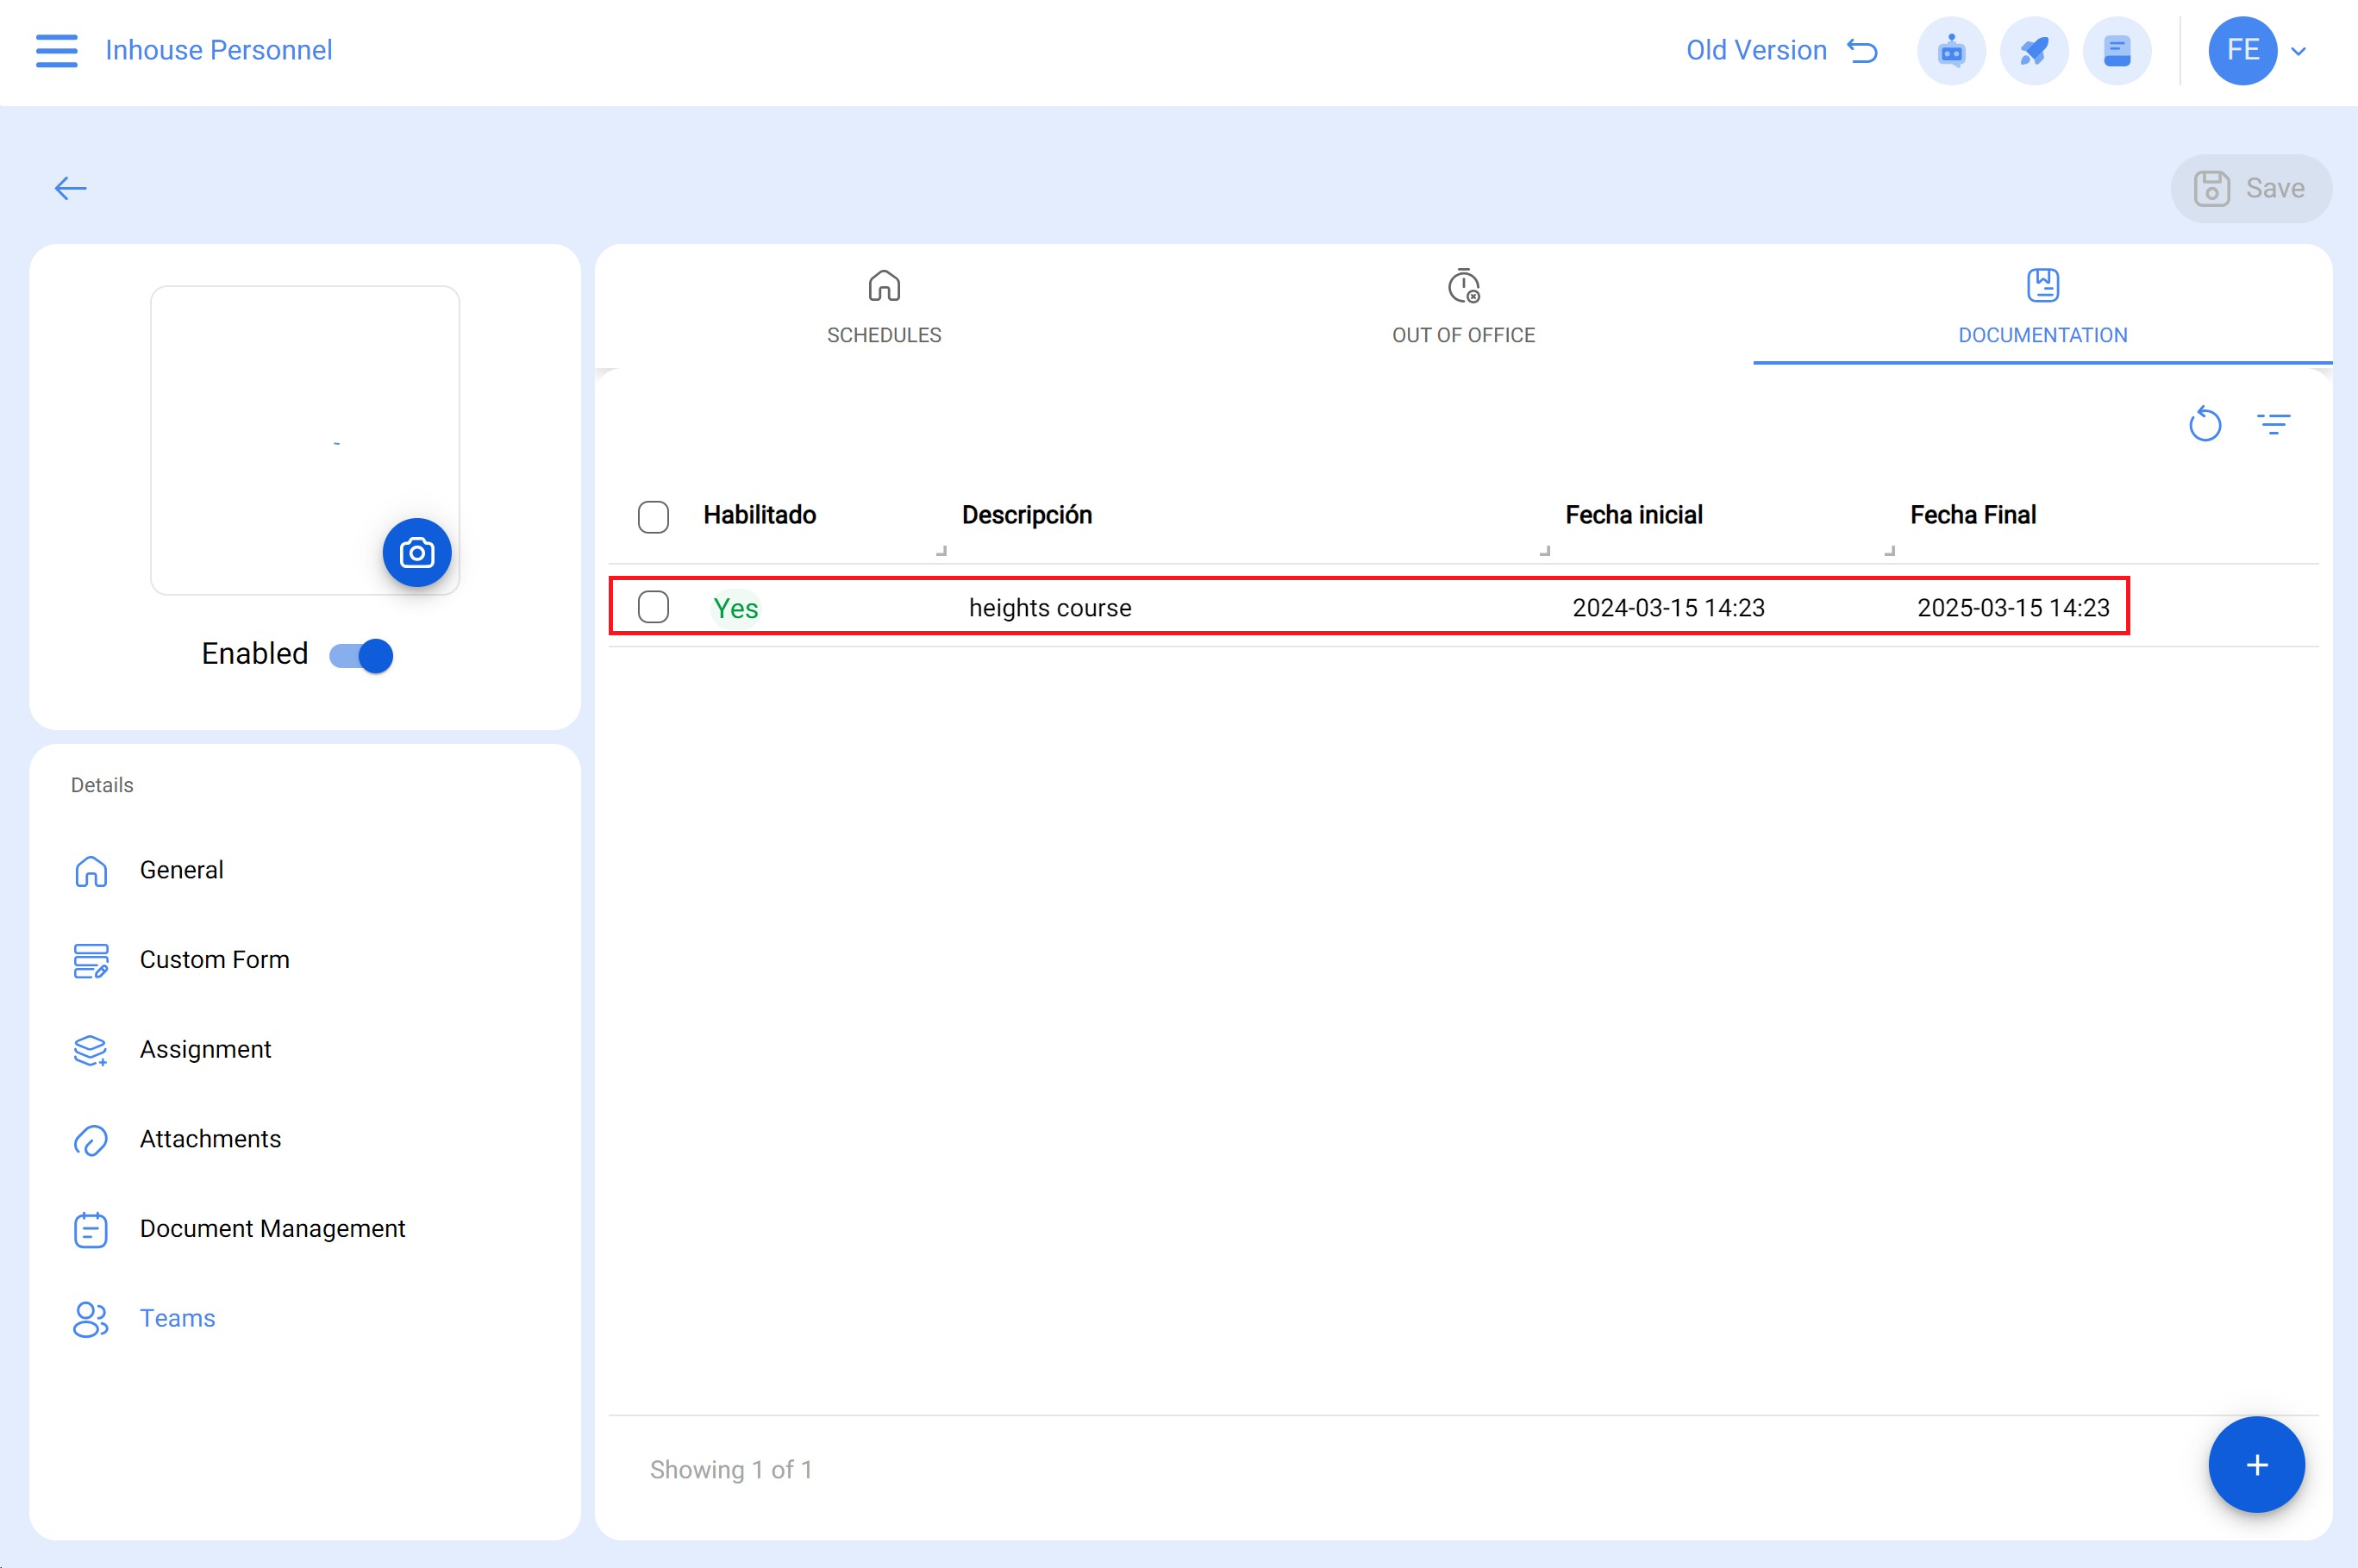The width and height of the screenshot is (2358, 1568).
Task: Open the Fecha inicial column sort control
Action: (x=1546, y=550)
